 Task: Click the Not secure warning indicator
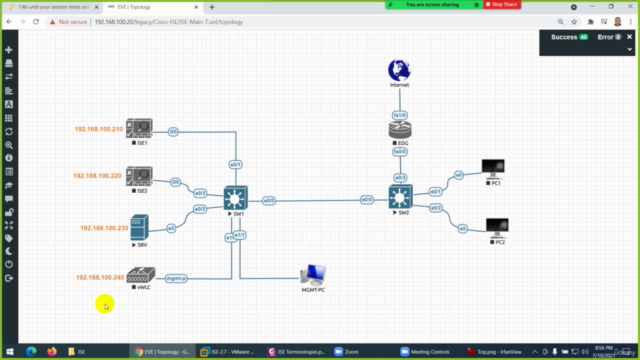coord(69,22)
